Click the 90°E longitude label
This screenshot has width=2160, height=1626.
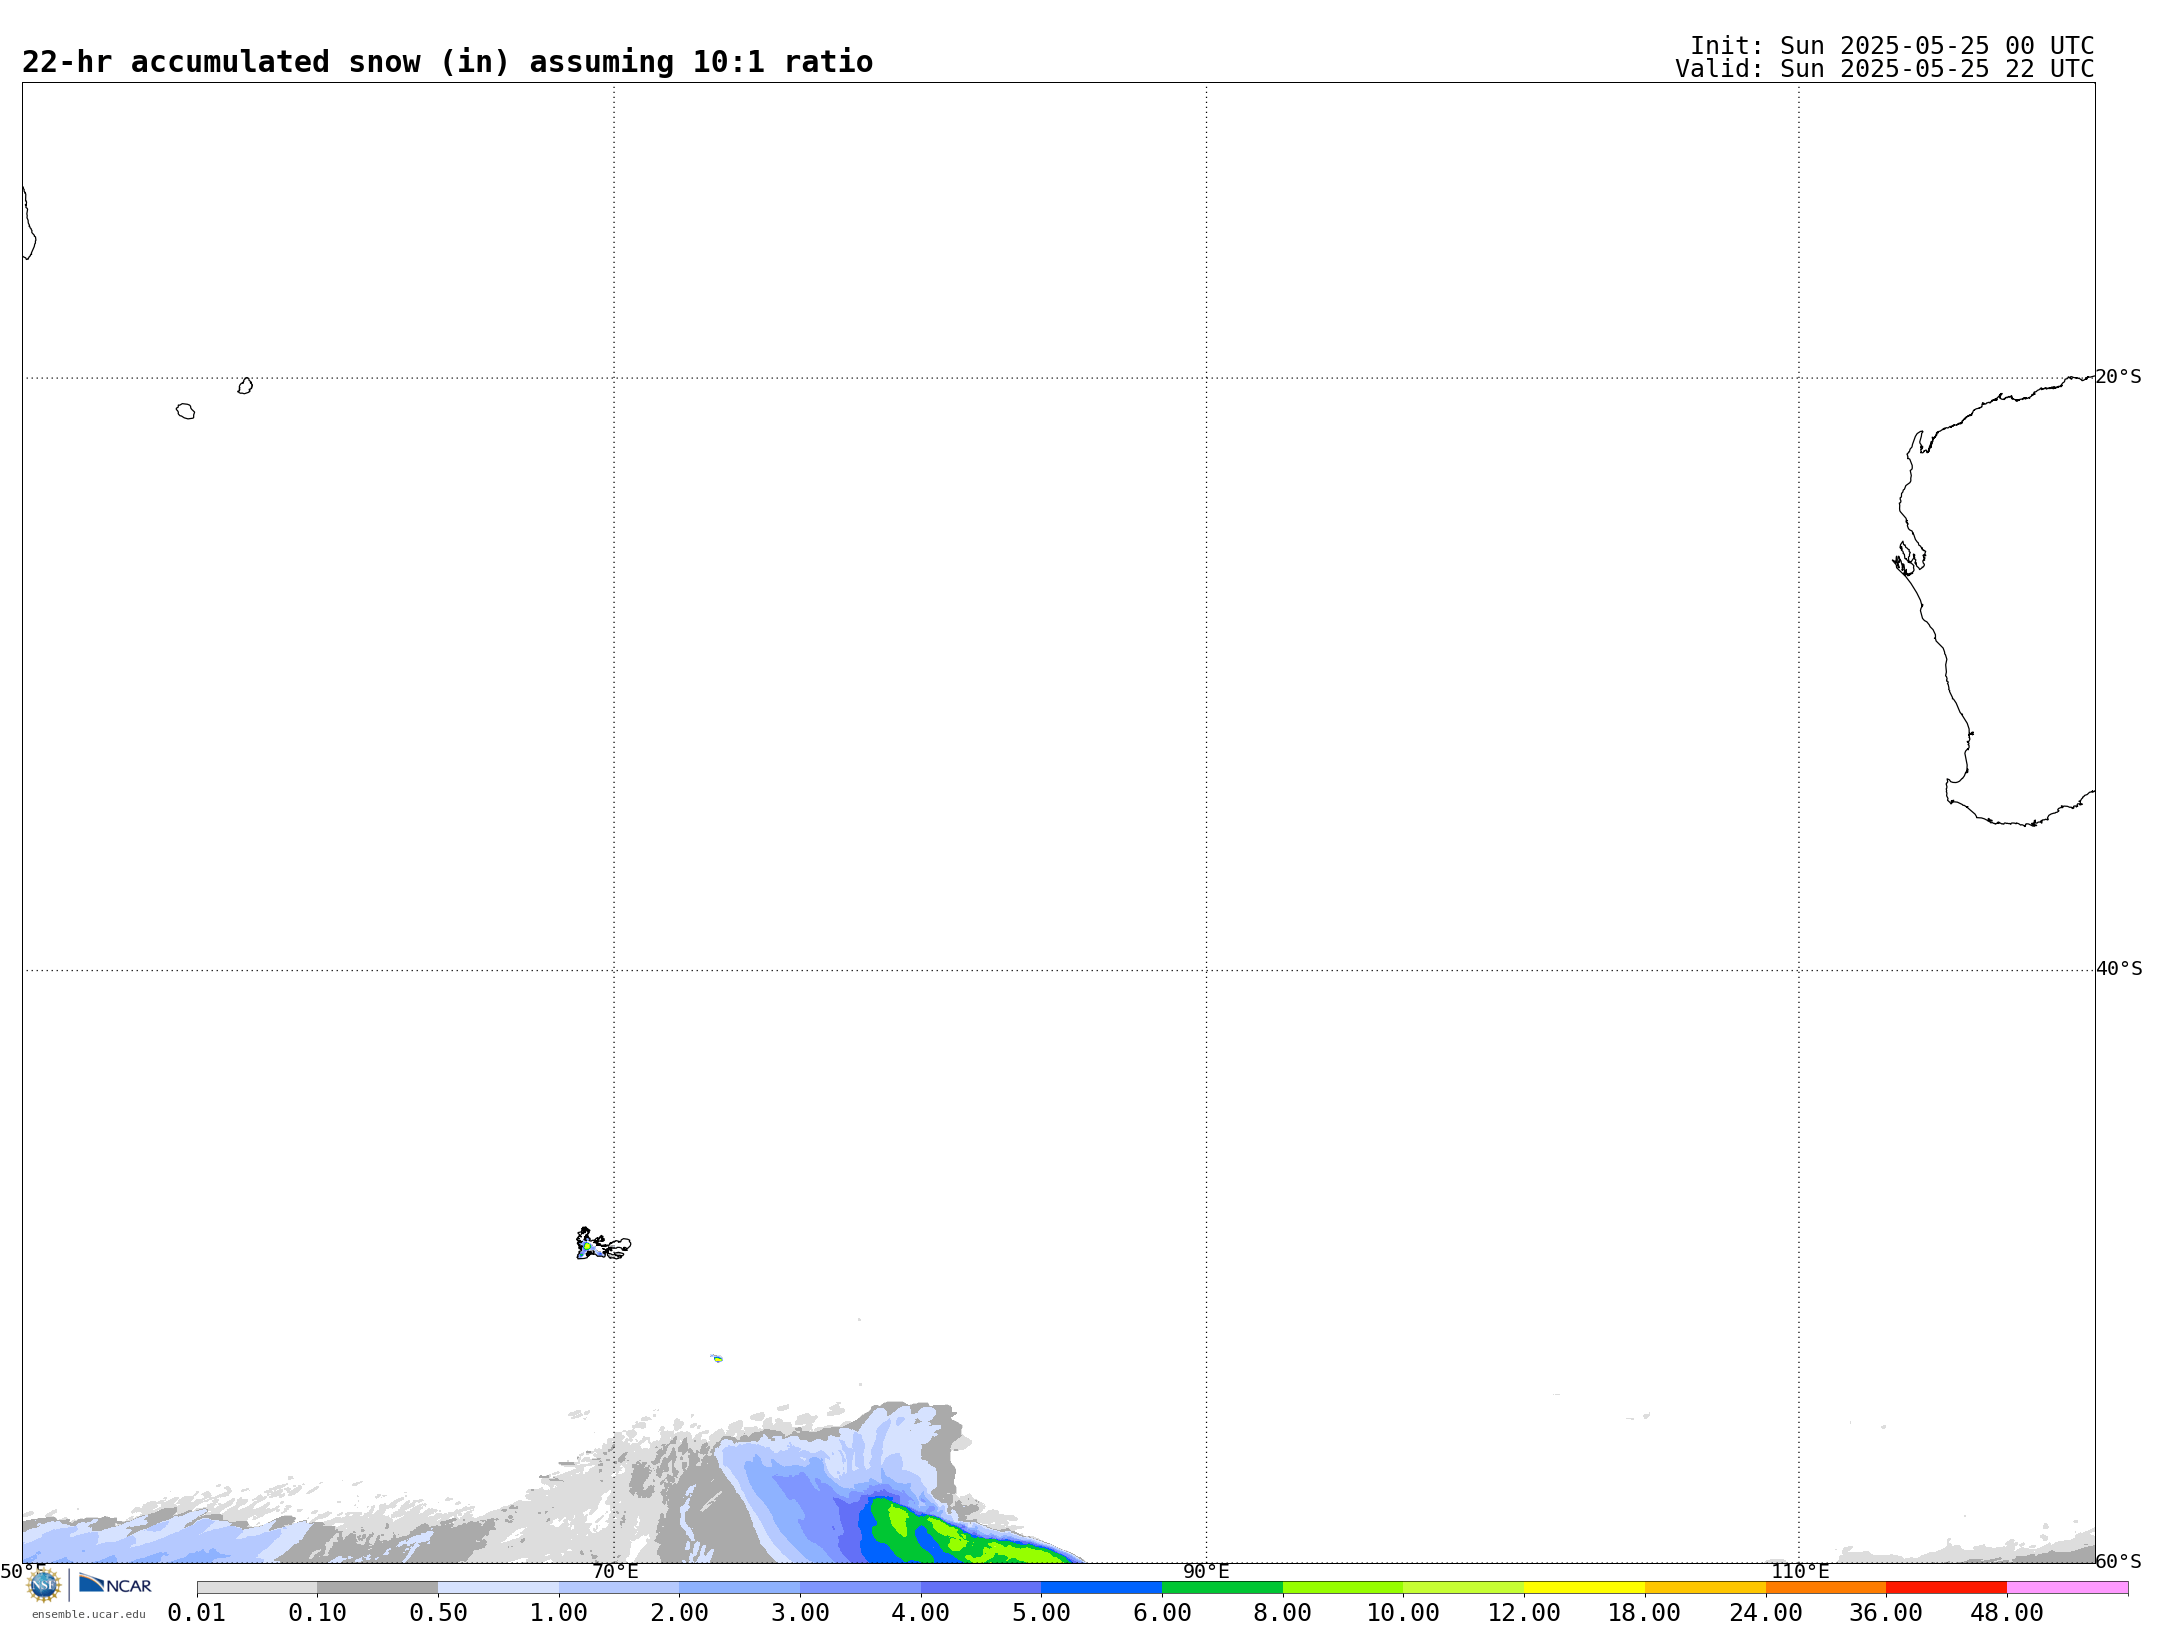[1206, 1571]
